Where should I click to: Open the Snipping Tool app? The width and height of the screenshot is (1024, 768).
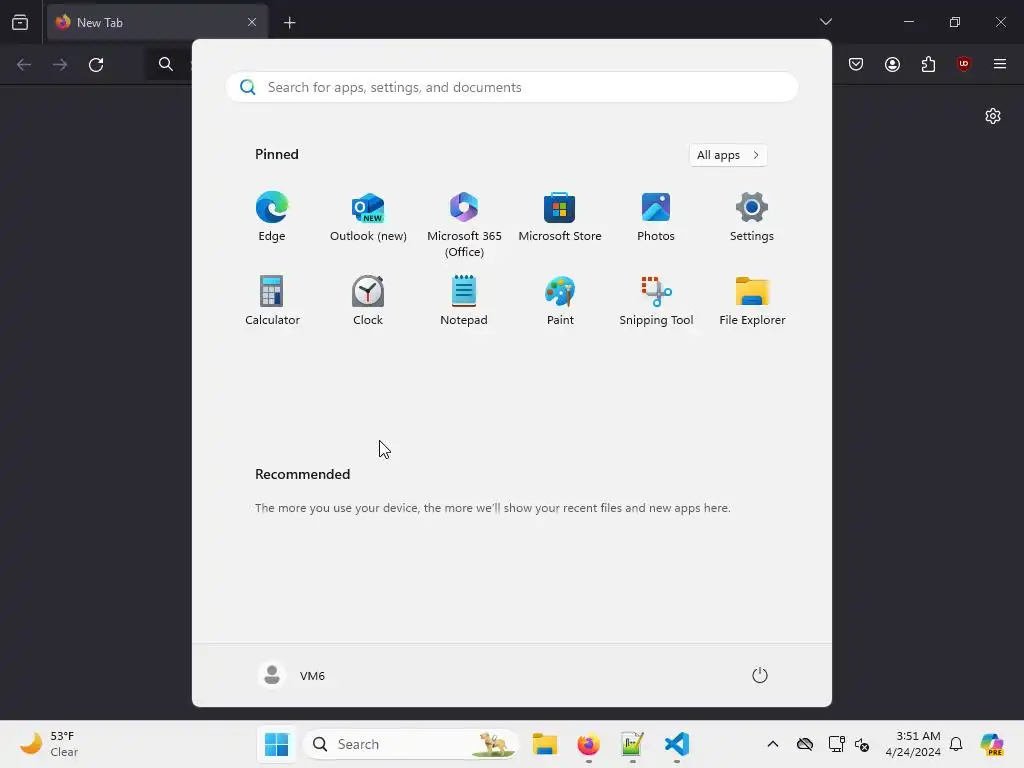656,300
